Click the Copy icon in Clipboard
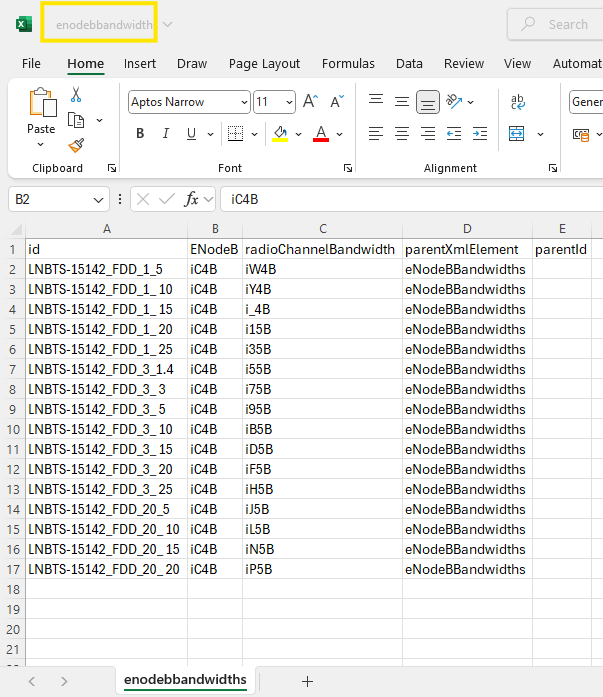Image resolution: width=603 pixels, height=697 pixels. click(x=76, y=120)
